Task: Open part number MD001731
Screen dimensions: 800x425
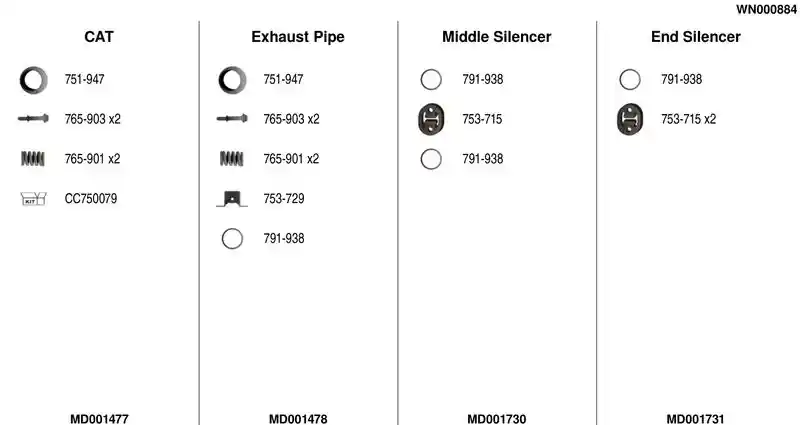Action: point(695,419)
